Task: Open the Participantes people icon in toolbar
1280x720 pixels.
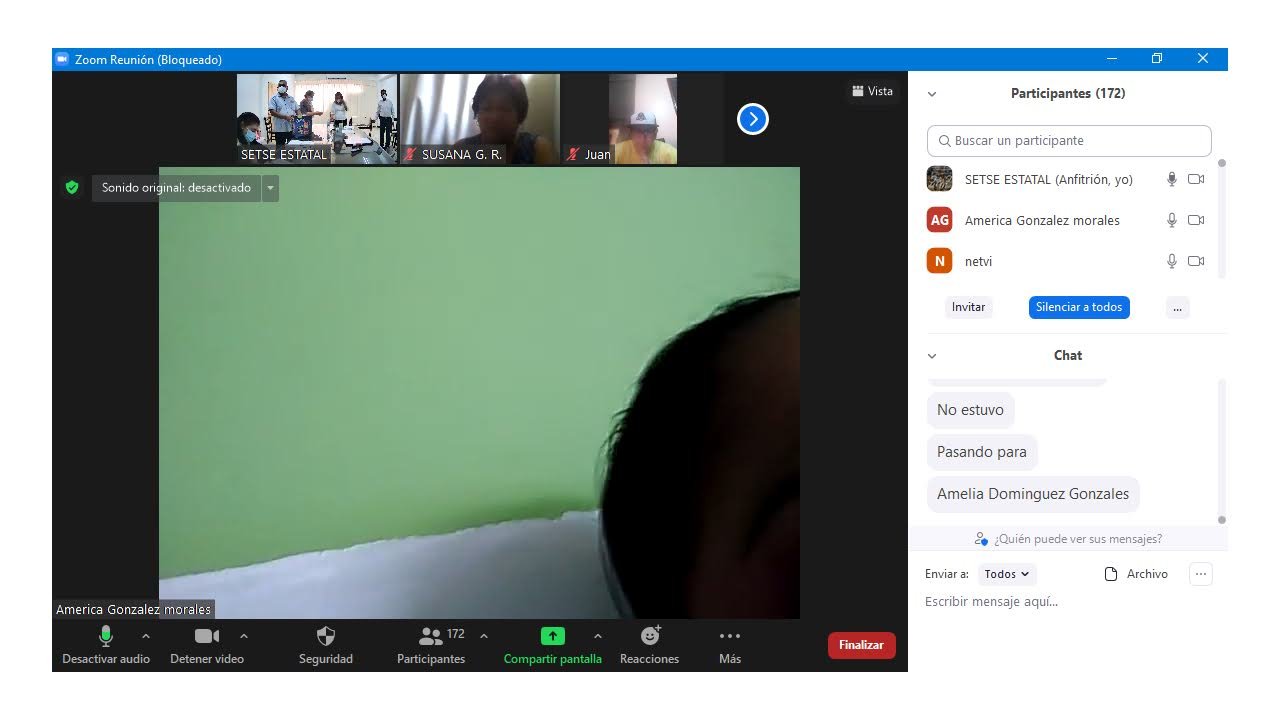Action: click(431, 636)
